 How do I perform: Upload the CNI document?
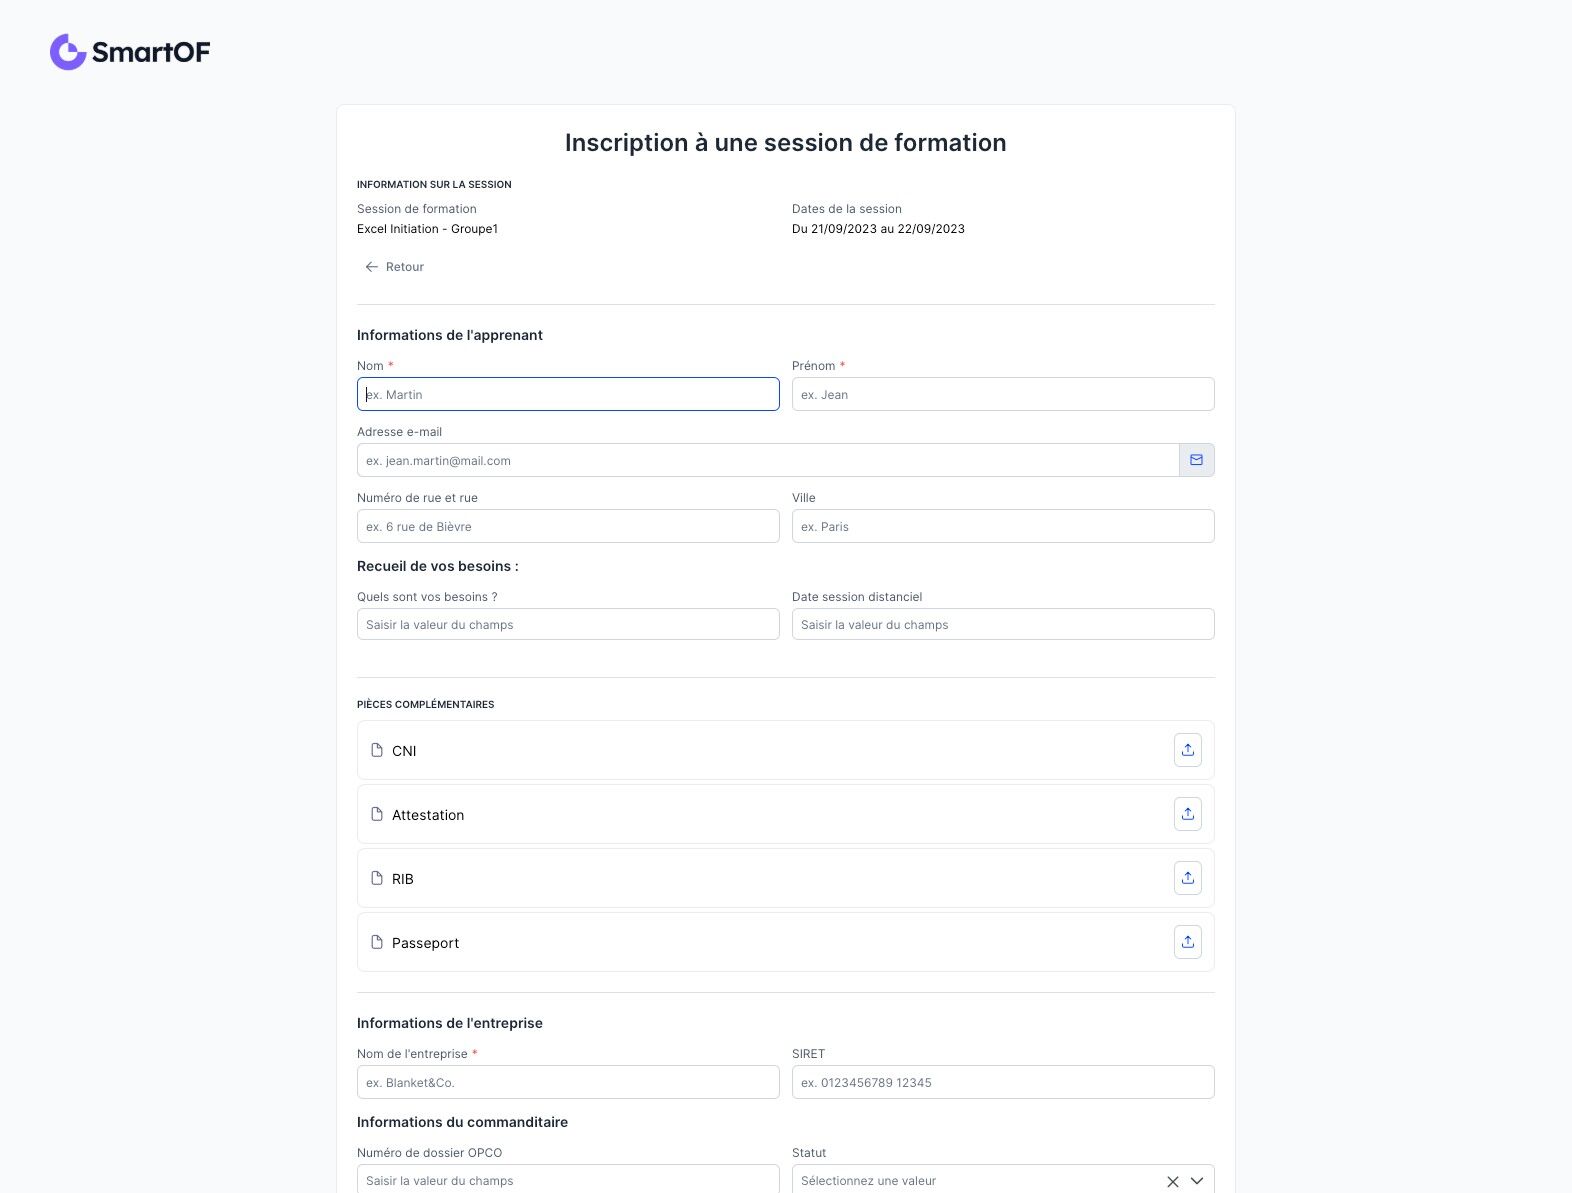tap(1187, 750)
